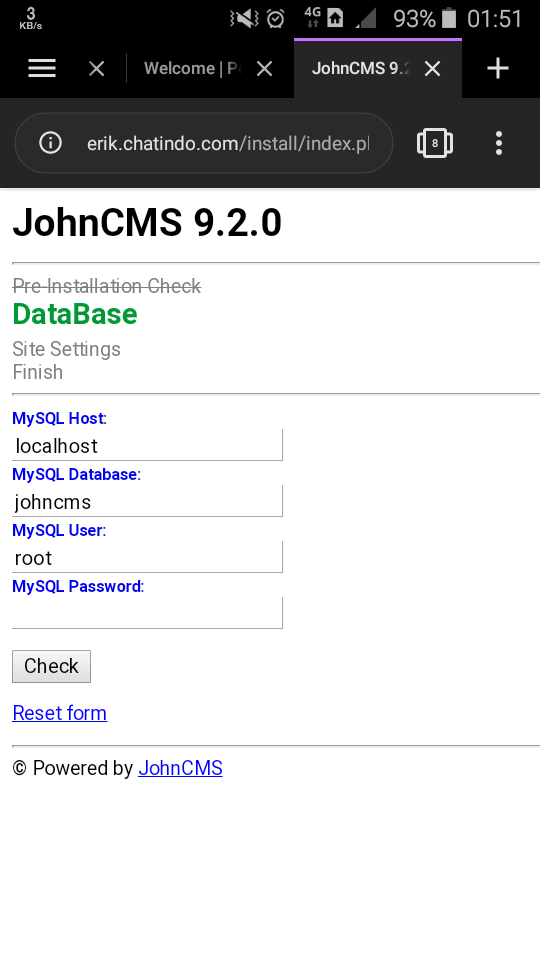Viewport: 540px width, 960px height.
Task: Open a new tab with plus icon
Action: (498, 68)
